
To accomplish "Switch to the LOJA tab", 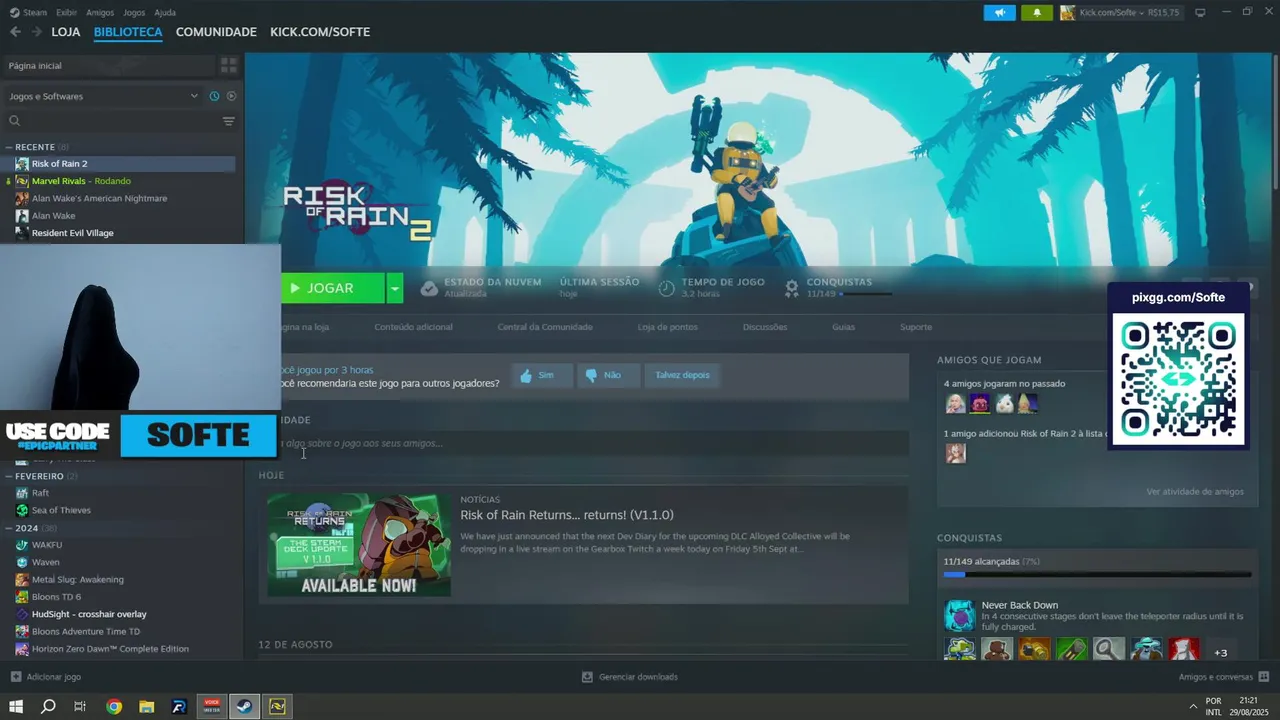I will click(x=66, y=32).
